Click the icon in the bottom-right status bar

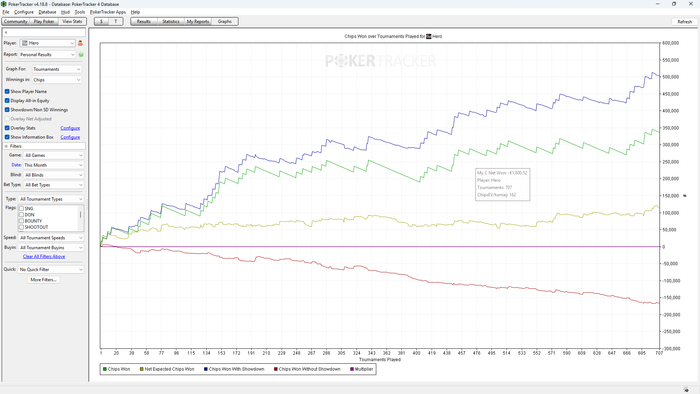(x=686, y=390)
